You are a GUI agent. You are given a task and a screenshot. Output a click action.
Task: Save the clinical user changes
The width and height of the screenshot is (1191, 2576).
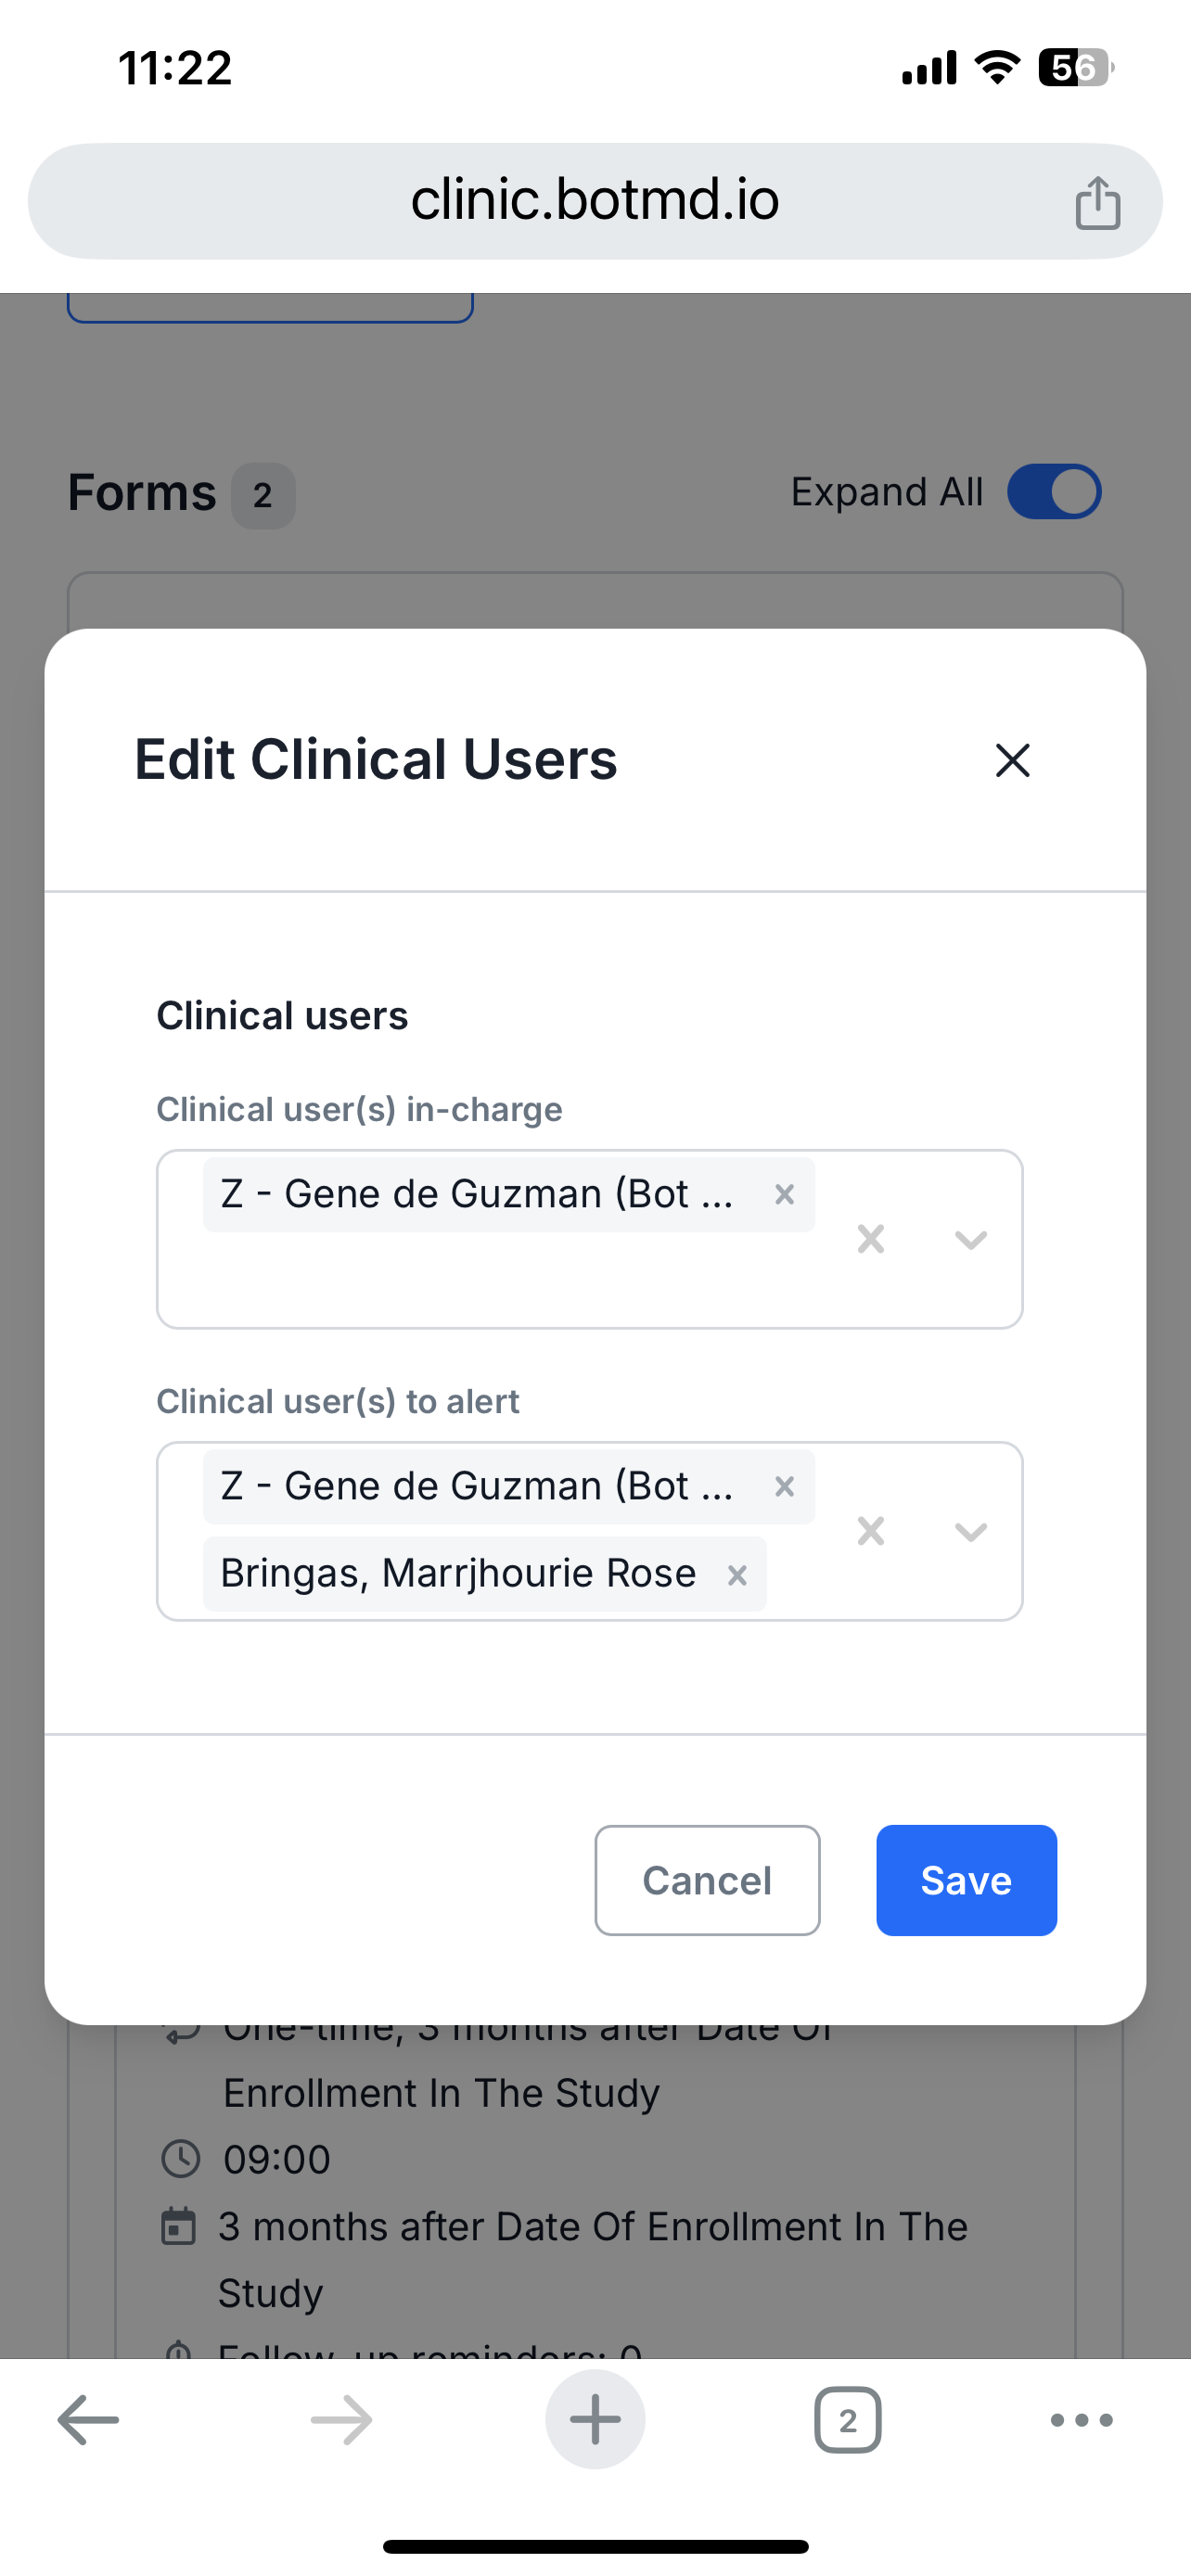(x=965, y=1879)
